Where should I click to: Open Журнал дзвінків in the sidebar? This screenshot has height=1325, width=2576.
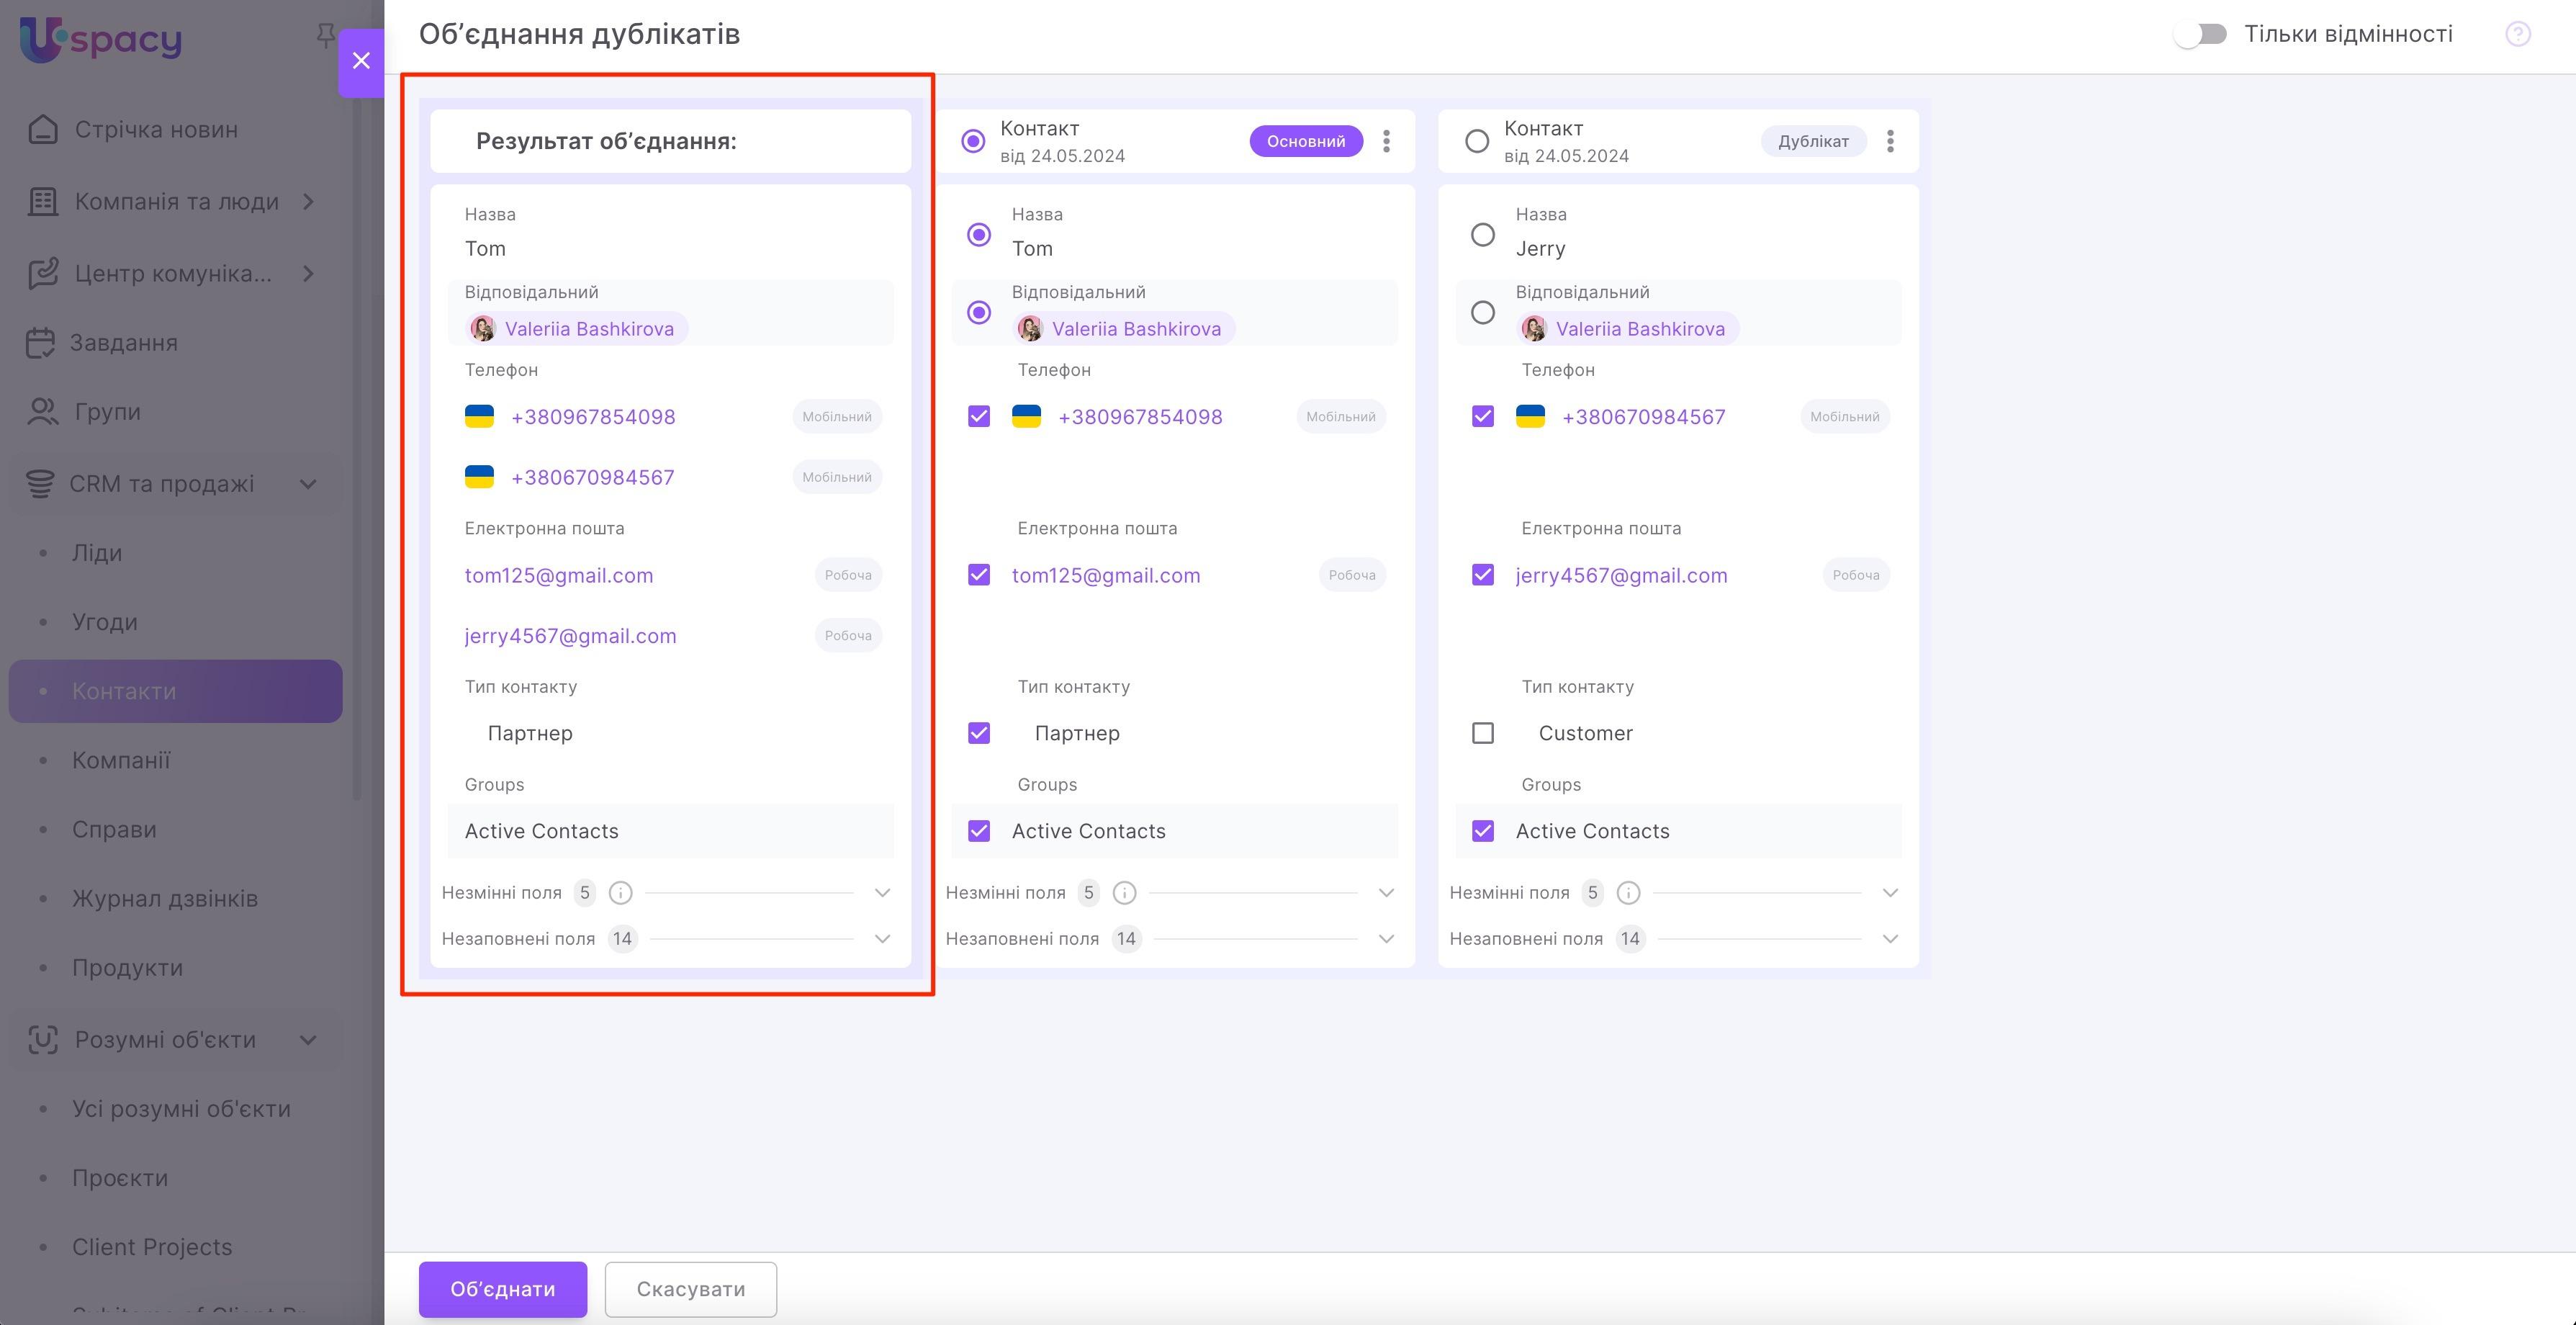[x=165, y=899]
